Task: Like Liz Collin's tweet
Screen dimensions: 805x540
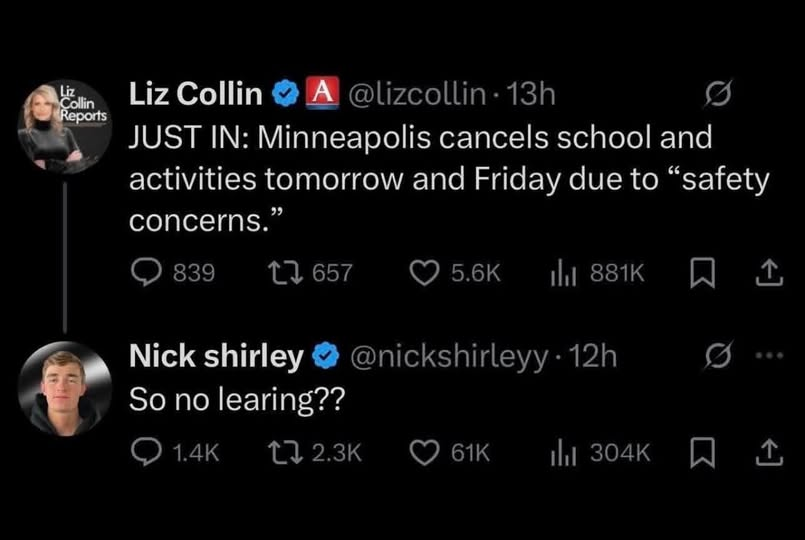Action: click(426, 272)
